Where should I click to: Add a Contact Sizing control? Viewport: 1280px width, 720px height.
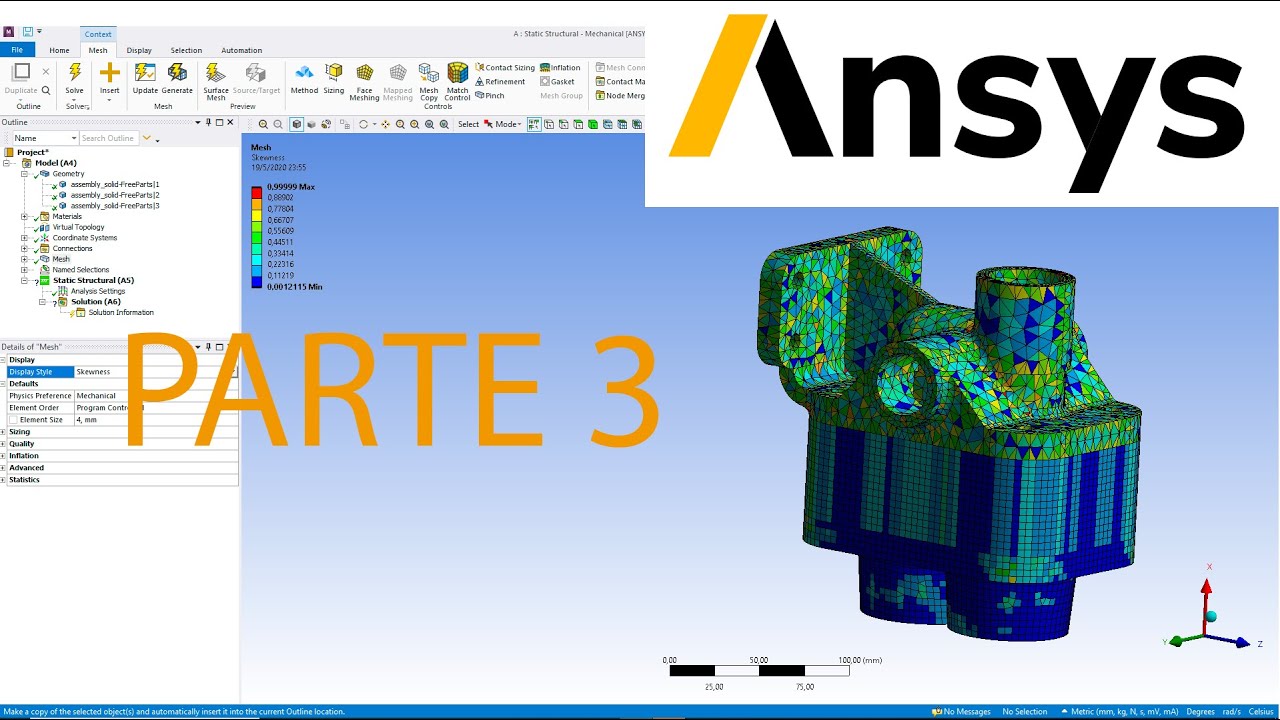[505, 68]
